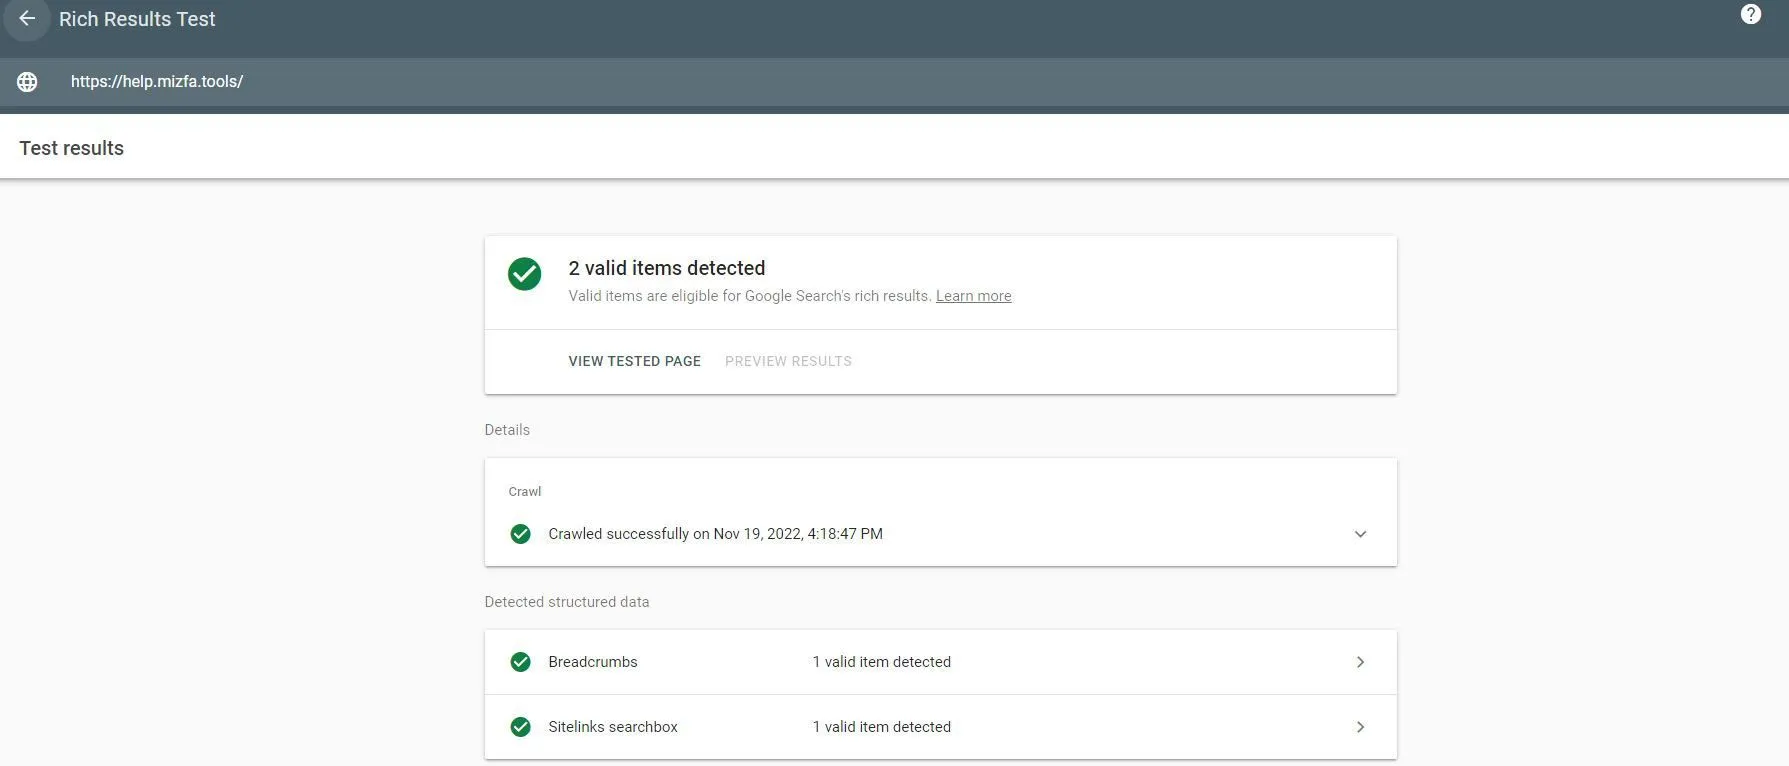This screenshot has height=766, width=1789.
Task: Click Sitelinks searchbox 1 valid item detected text
Action: [x=881, y=727]
